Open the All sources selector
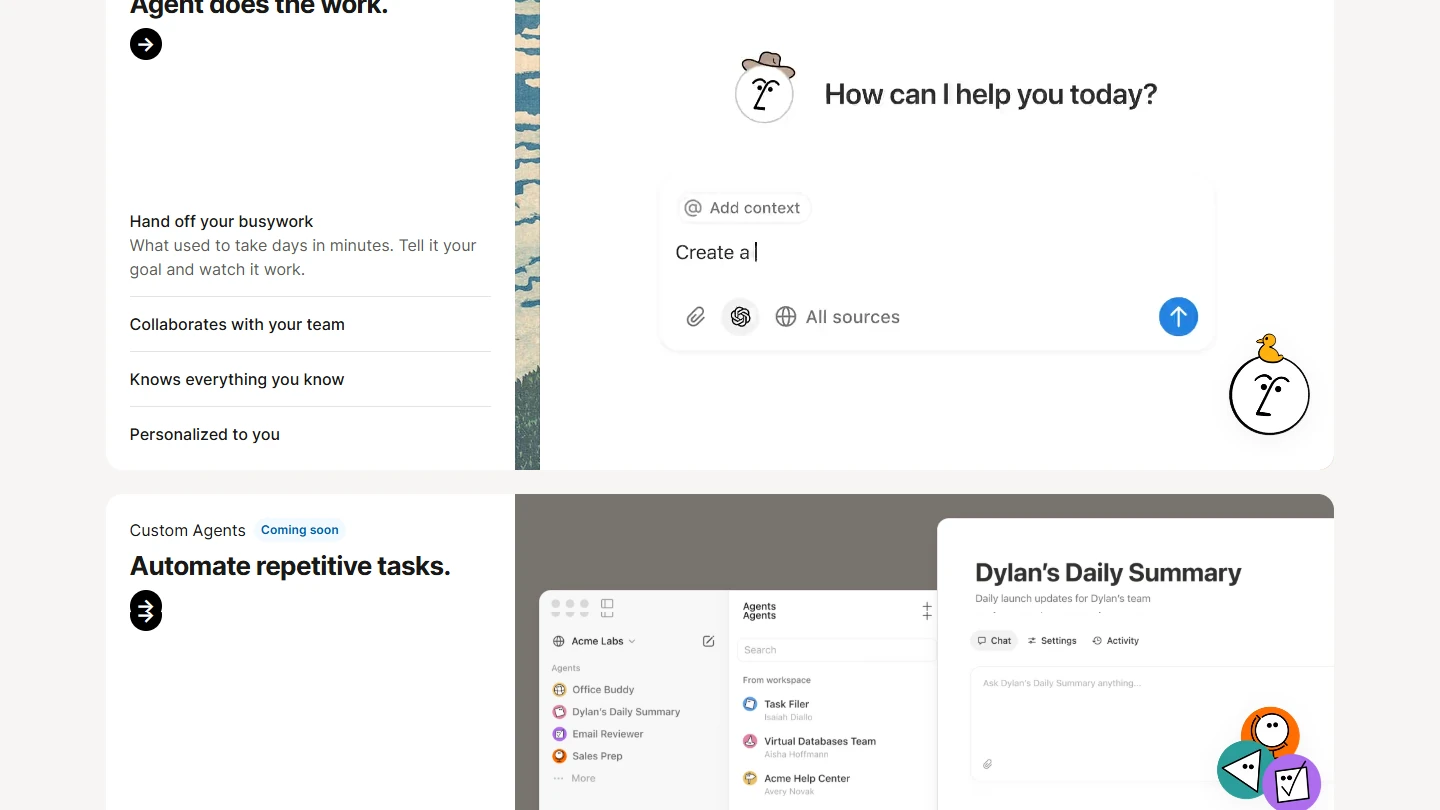Screen dimensions: 1440x810 click(838, 317)
